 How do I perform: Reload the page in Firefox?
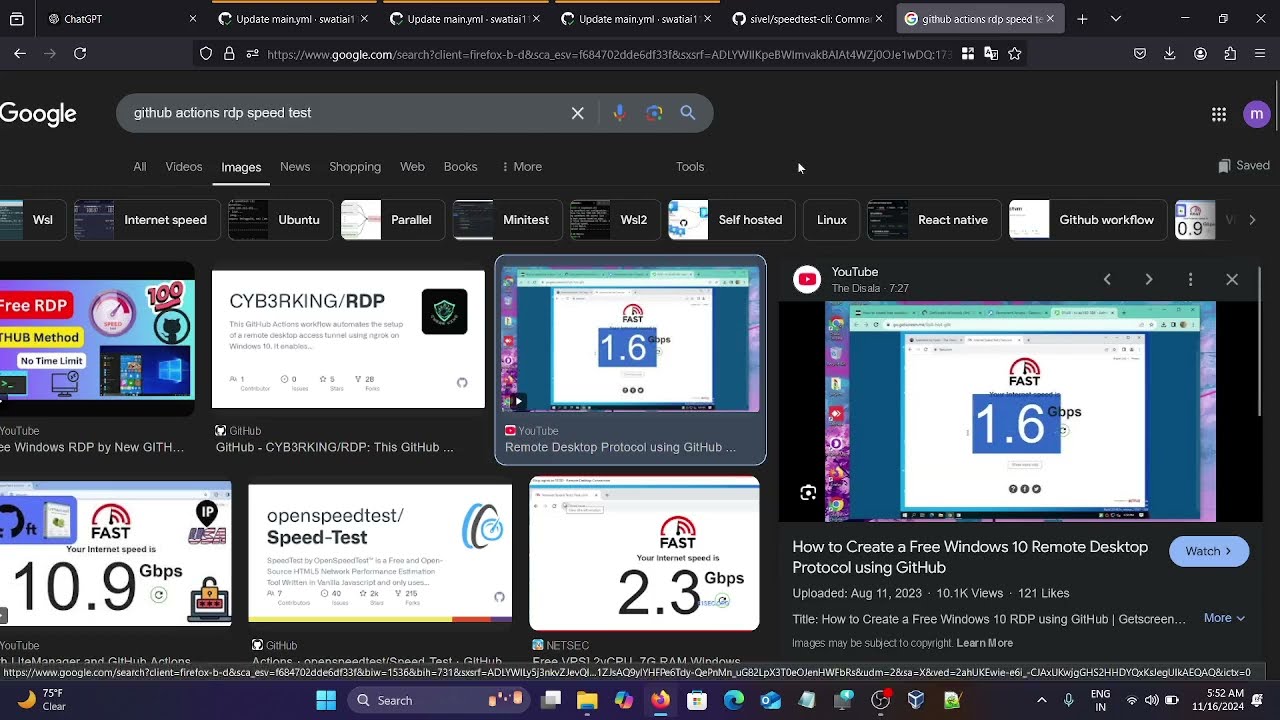point(80,53)
